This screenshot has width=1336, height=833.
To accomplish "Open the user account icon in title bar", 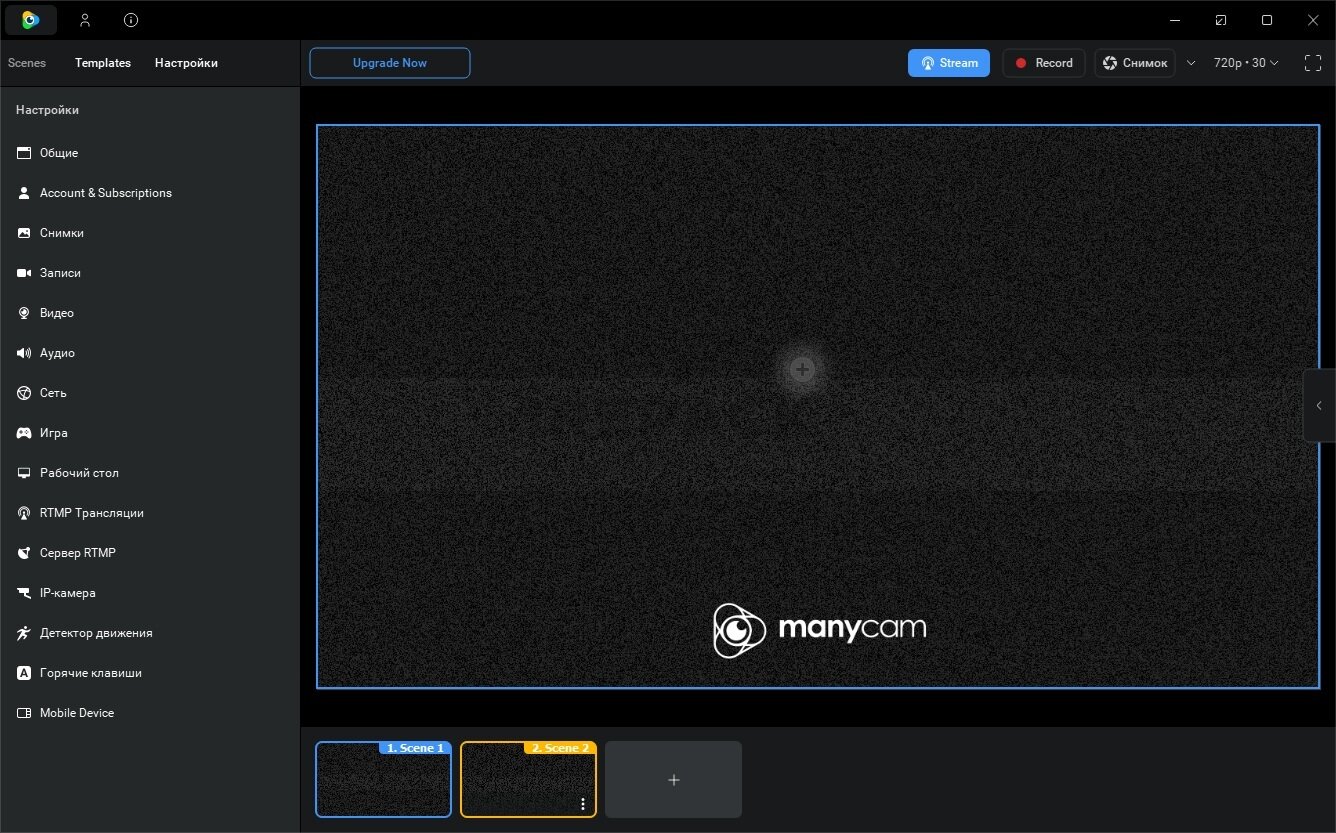I will [85, 20].
